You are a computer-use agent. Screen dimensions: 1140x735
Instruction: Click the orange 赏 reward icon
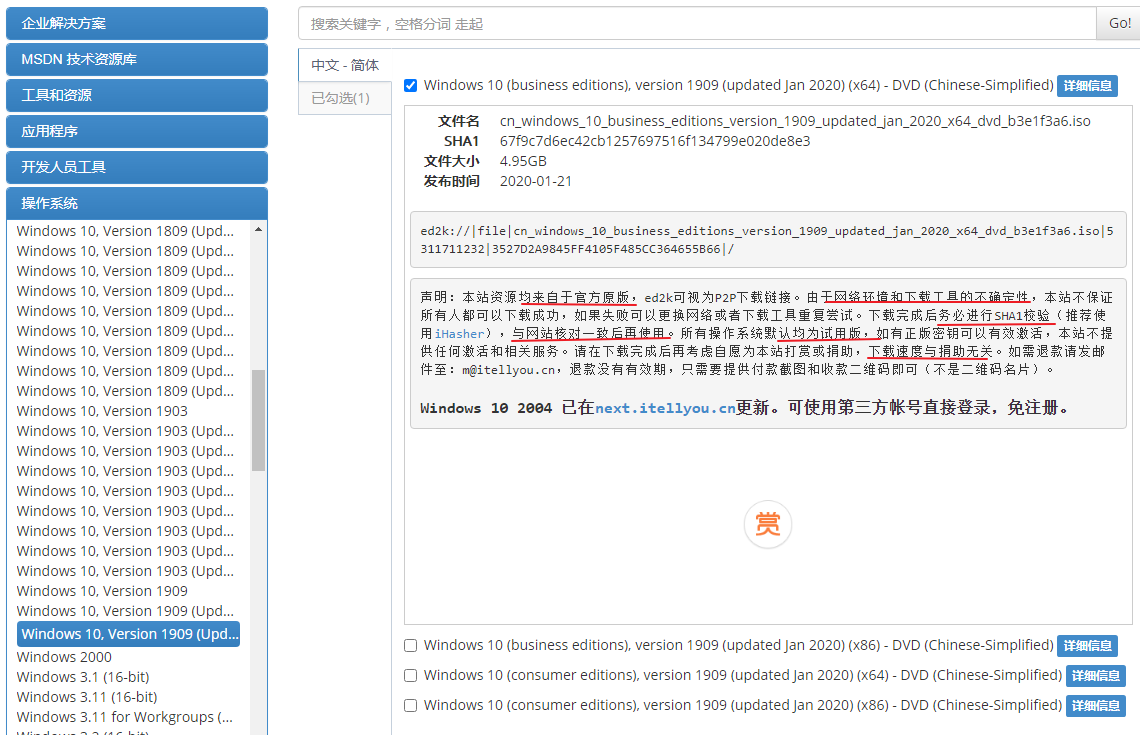point(768,524)
